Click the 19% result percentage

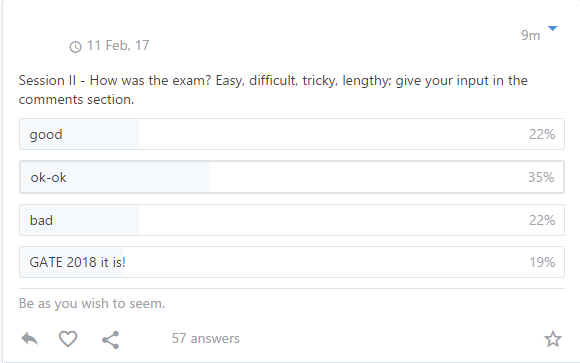pyautogui.click(x=542, y=262)
